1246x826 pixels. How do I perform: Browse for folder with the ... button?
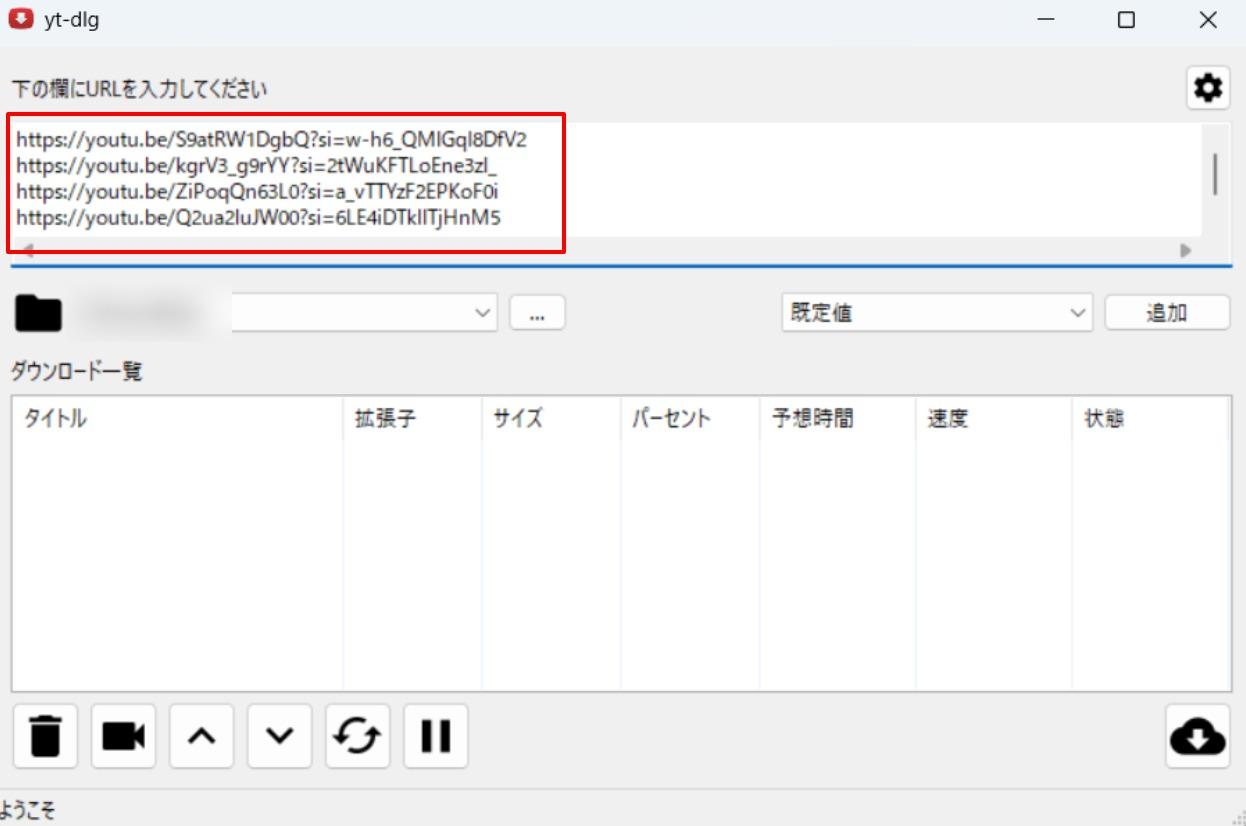[x=537, y=313]
